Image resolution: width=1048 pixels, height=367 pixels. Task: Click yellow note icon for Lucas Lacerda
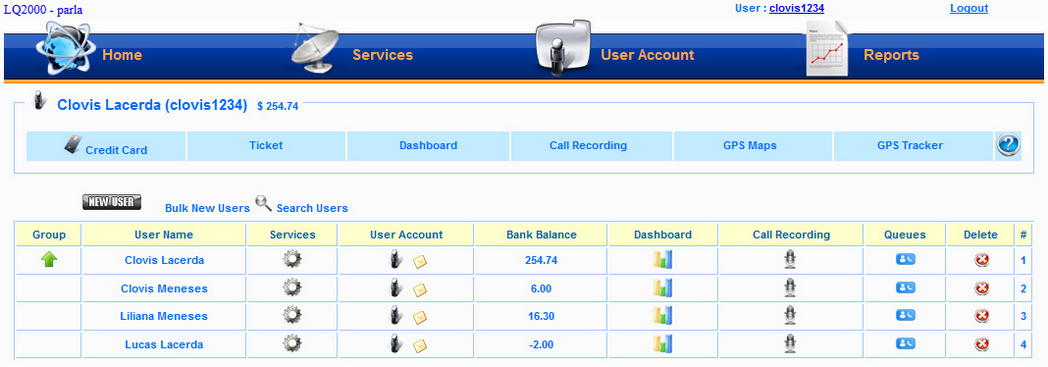click(420, 346)
